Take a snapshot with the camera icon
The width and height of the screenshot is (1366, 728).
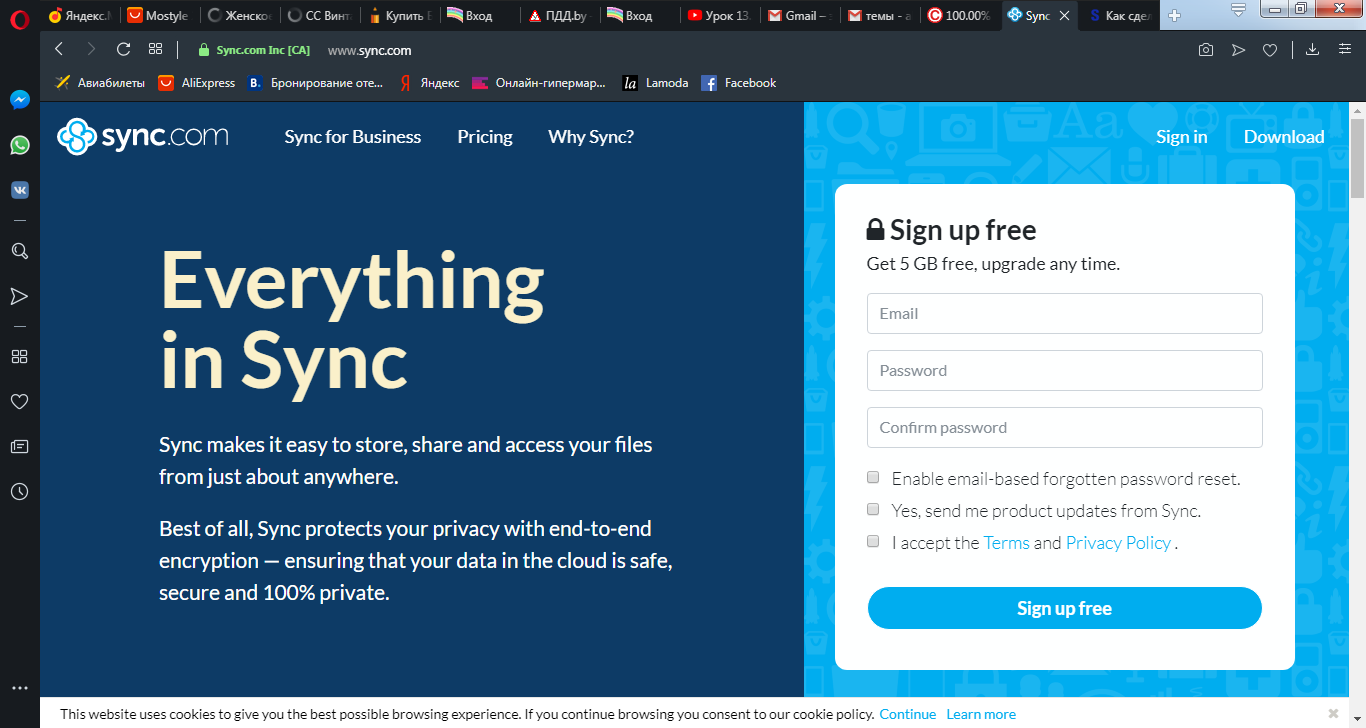(1206, 50)
